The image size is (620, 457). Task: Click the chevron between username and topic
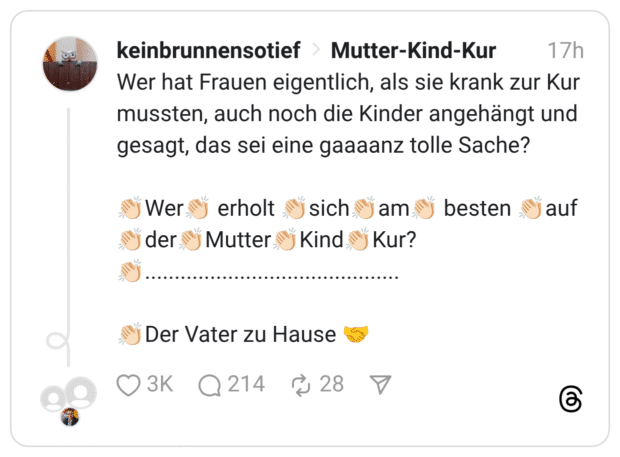click(314, 51)
